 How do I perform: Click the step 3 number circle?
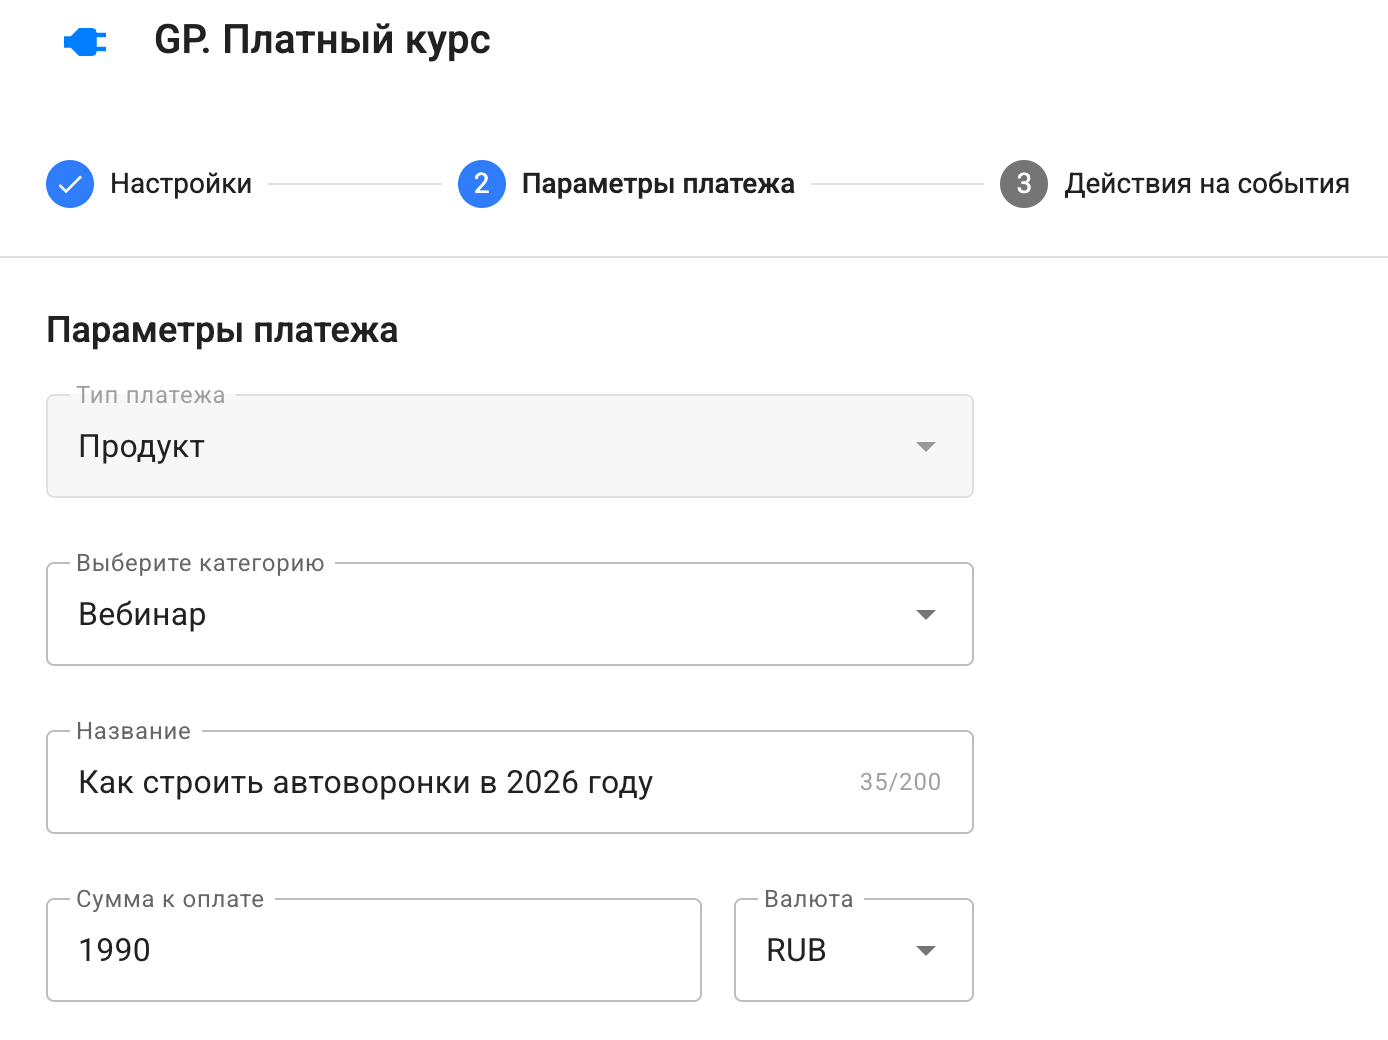coord(1024,184)
